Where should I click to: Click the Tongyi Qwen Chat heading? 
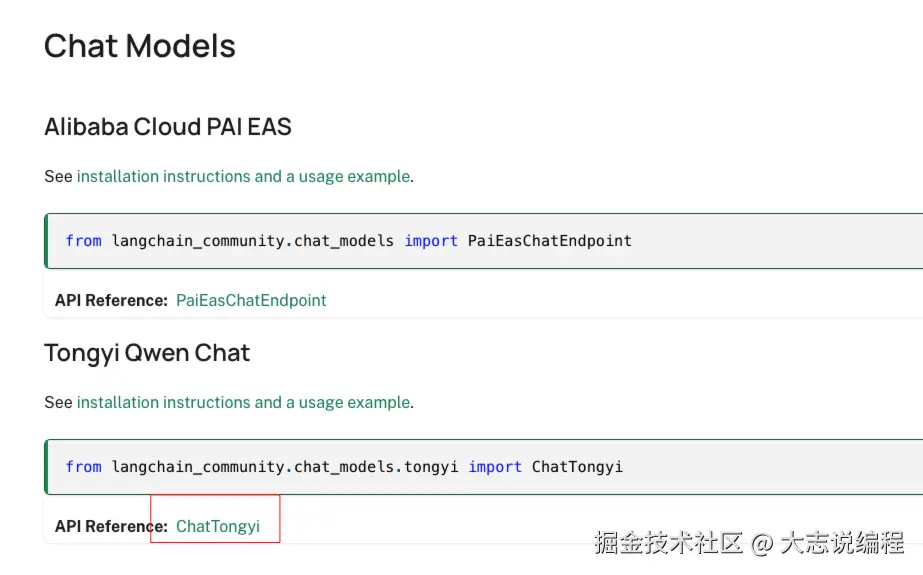click(147, 353)
